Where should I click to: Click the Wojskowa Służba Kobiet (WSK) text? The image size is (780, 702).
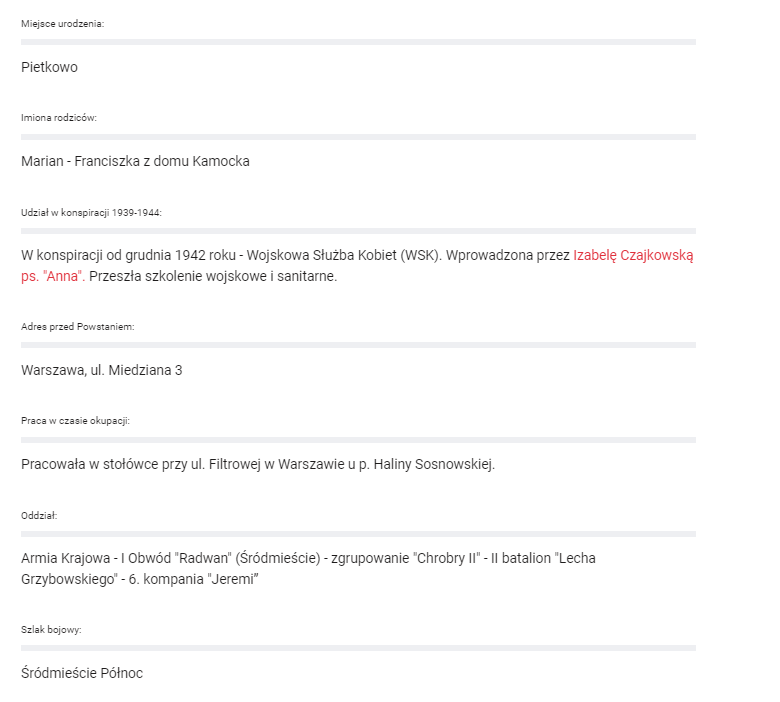coord(344,256)
